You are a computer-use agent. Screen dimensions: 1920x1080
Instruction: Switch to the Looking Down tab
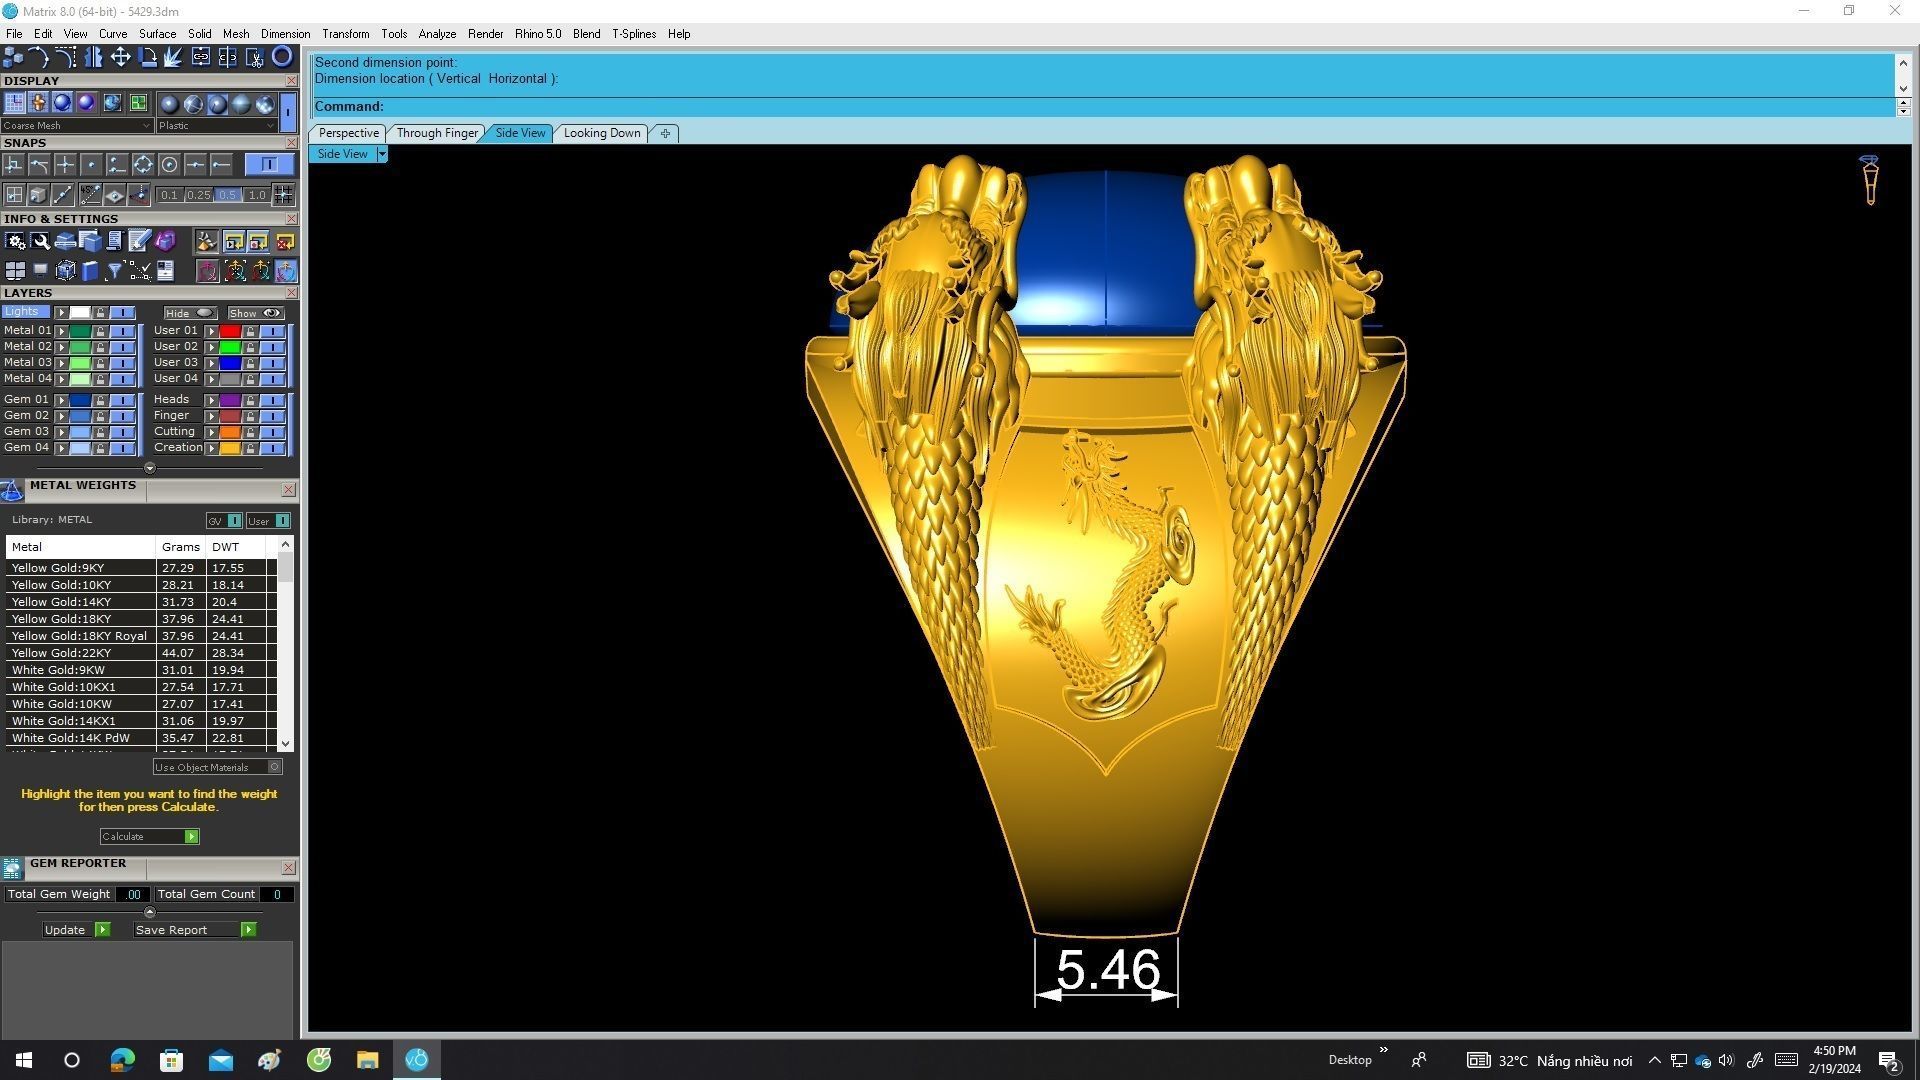(x=602, y=133)
